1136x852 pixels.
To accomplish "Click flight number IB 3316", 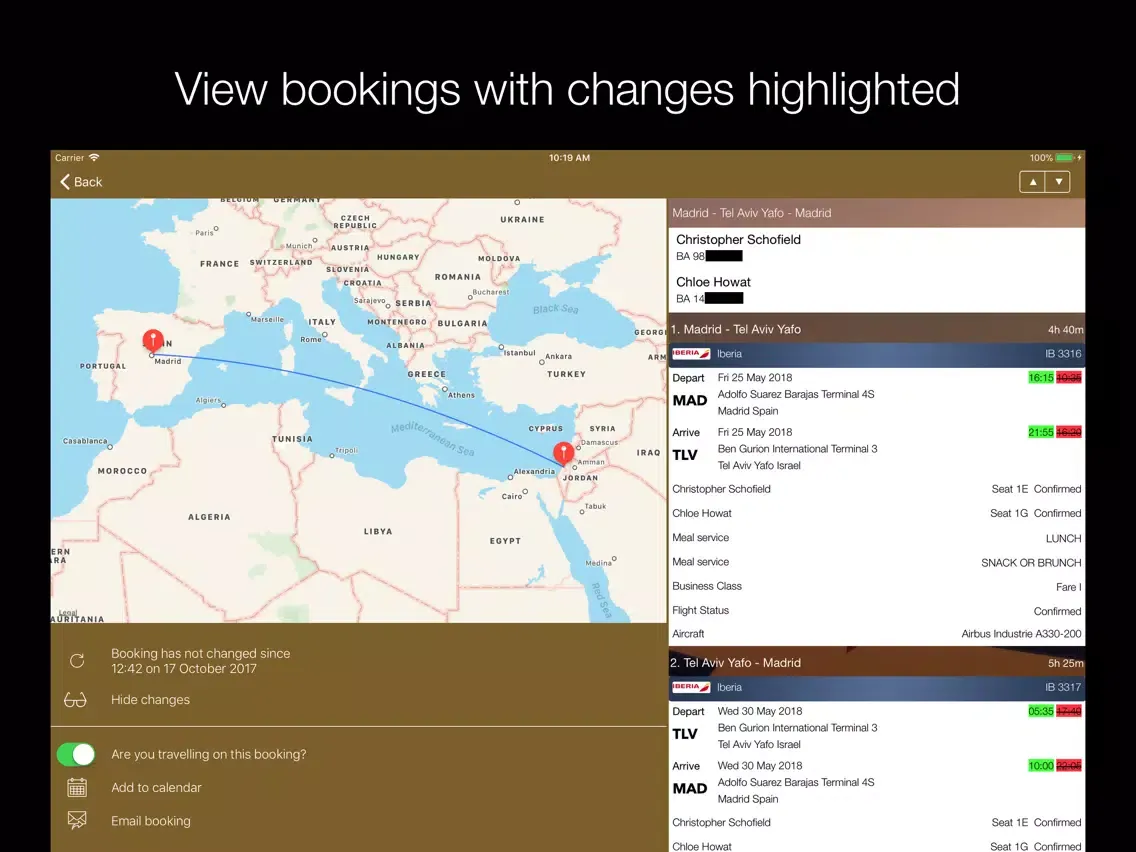I will pyautogui.click(x=1063, y=354).
